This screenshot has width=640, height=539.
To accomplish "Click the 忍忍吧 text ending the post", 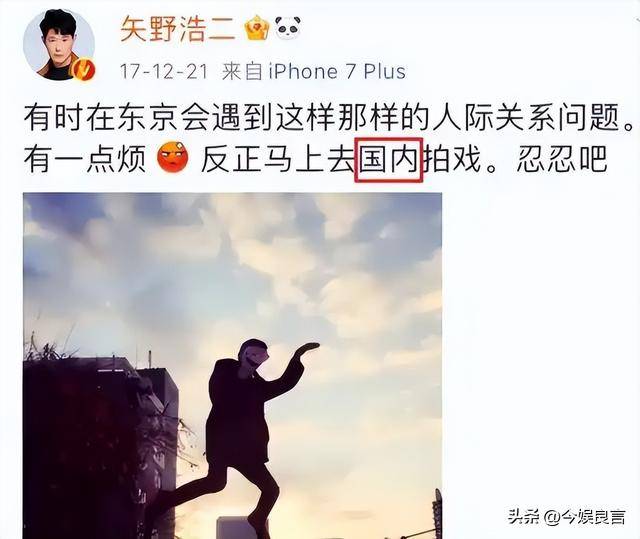I will pos(562,159).
